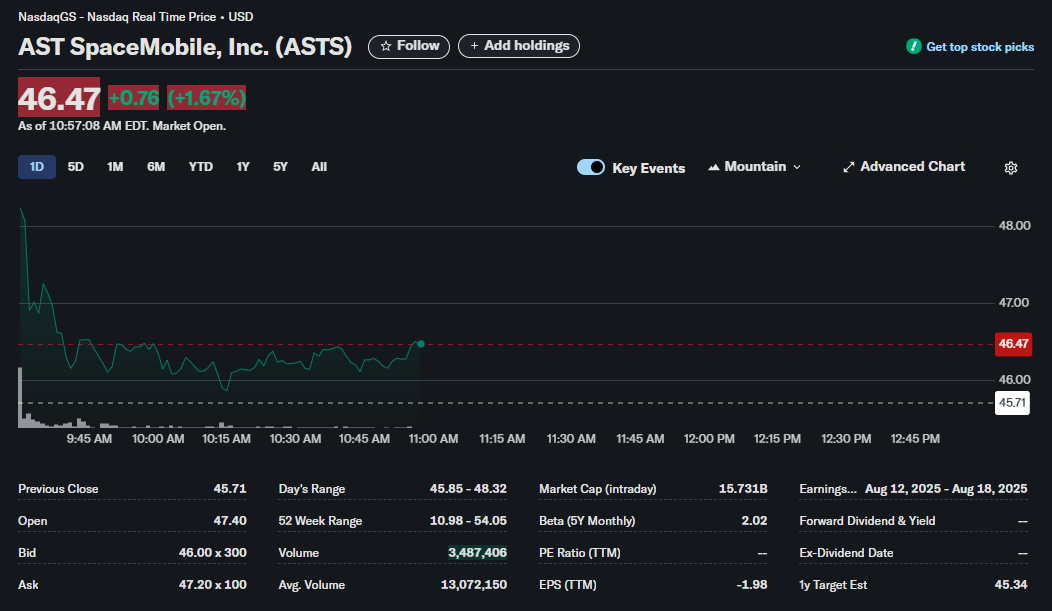1052x611 pixels.
Task: Click the Day's Range label
Action: tap(312, 489)
